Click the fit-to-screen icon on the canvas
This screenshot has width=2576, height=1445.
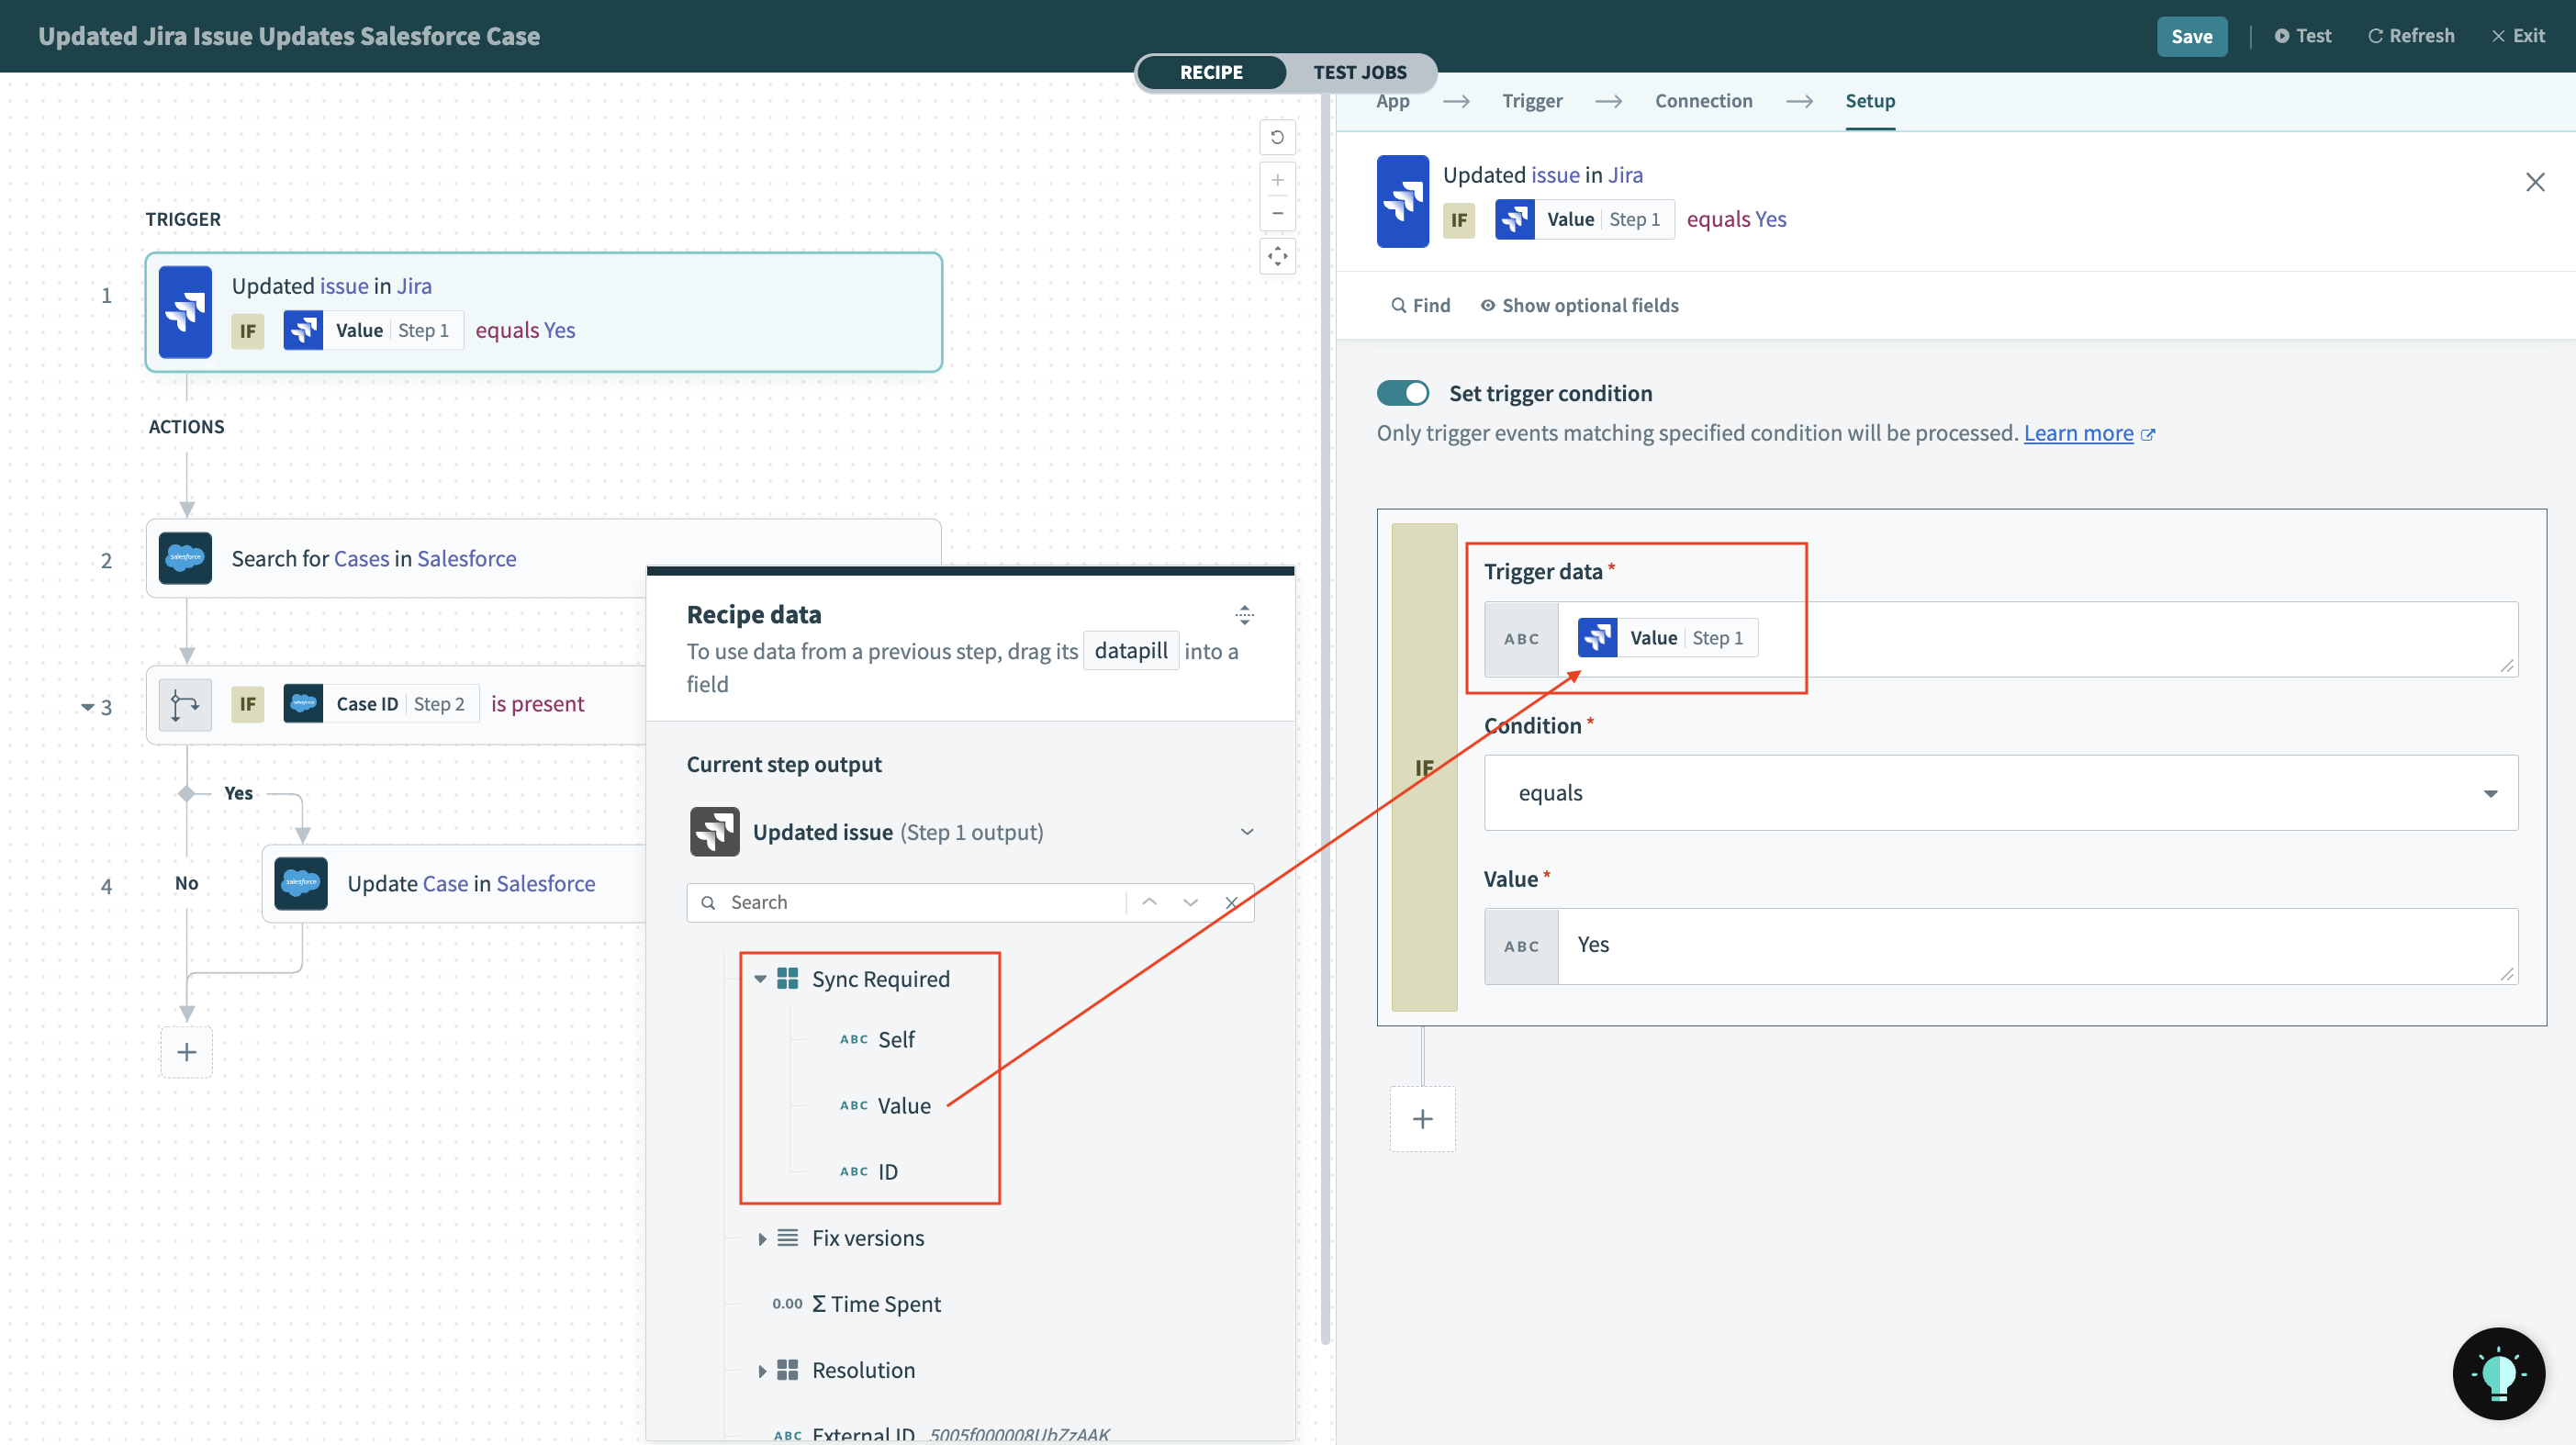pyautogui.click(x=1277, y=256)
